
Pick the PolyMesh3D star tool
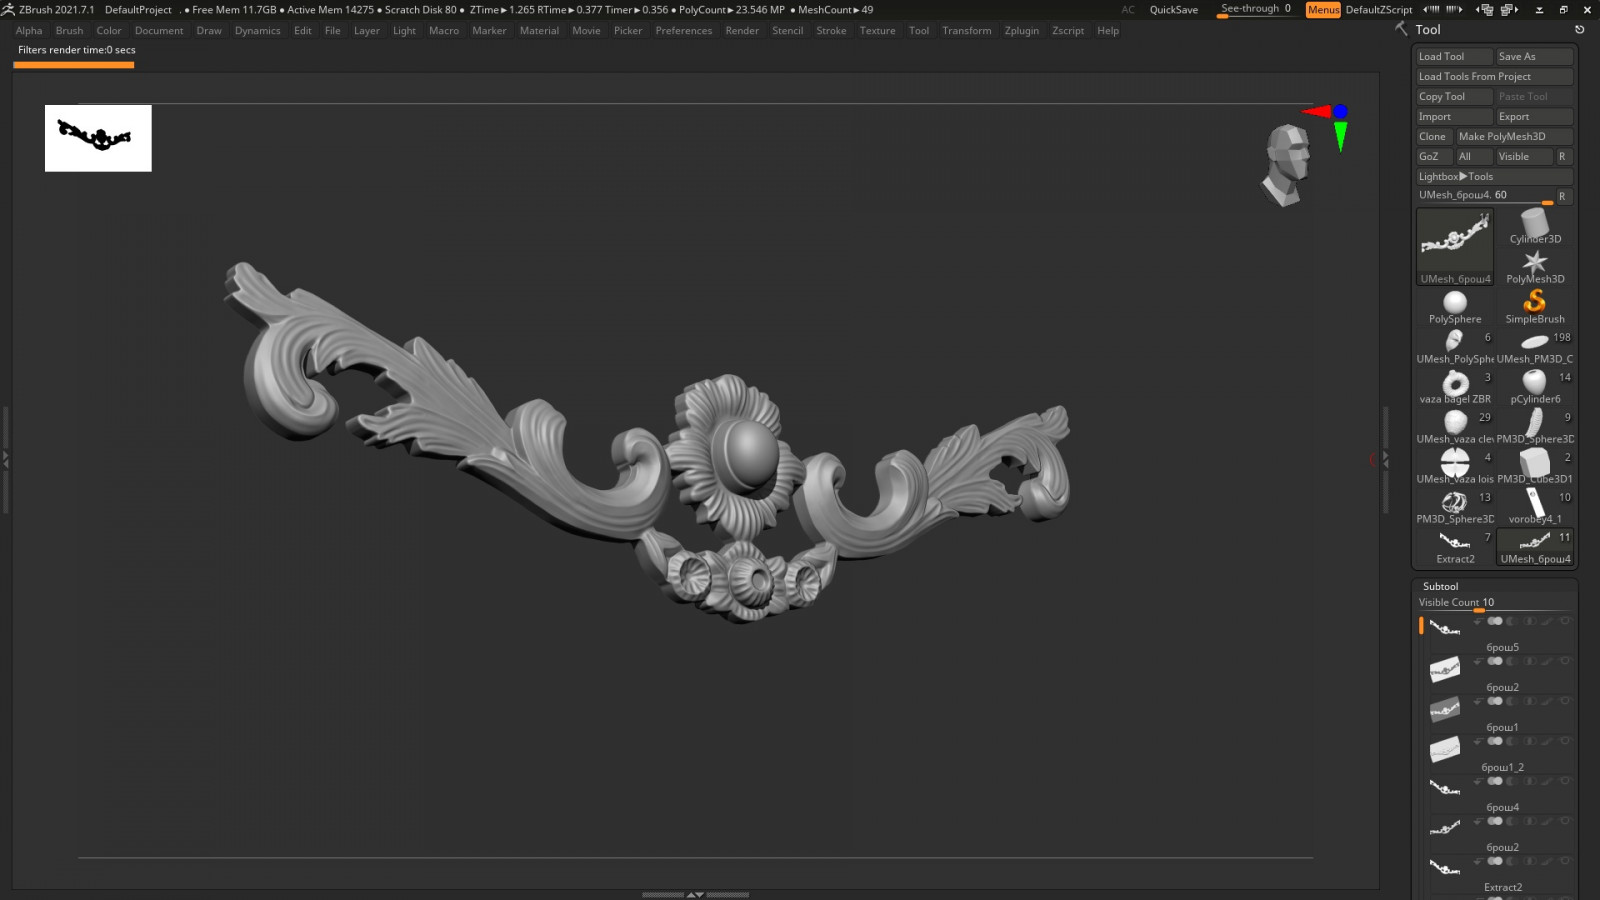(x=1534, y=264)
